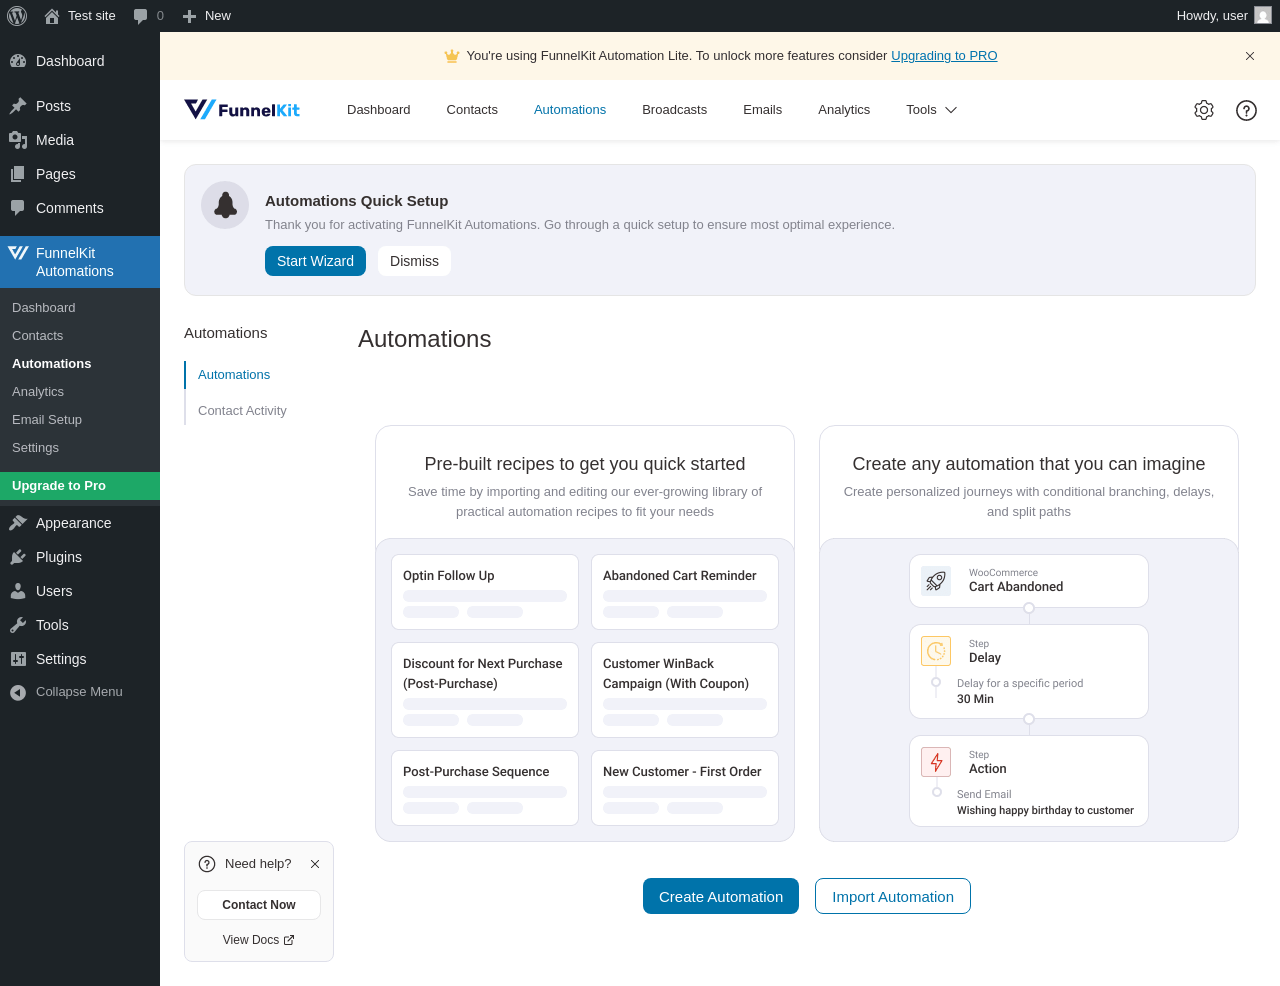Viewport: 1280px width, 986px height.
Task: Click the Posts pushpin icon
Action: [x=18, y=106]
